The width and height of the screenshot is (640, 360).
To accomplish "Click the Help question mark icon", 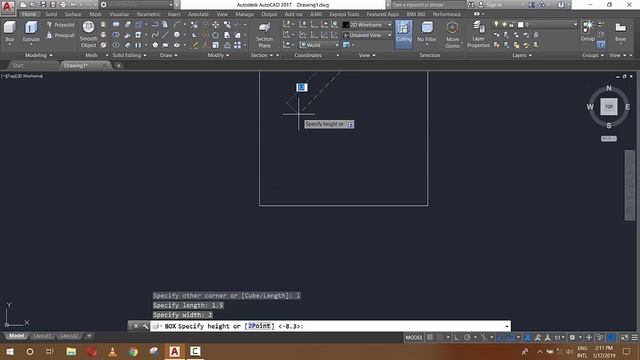I will coord(561,4).
